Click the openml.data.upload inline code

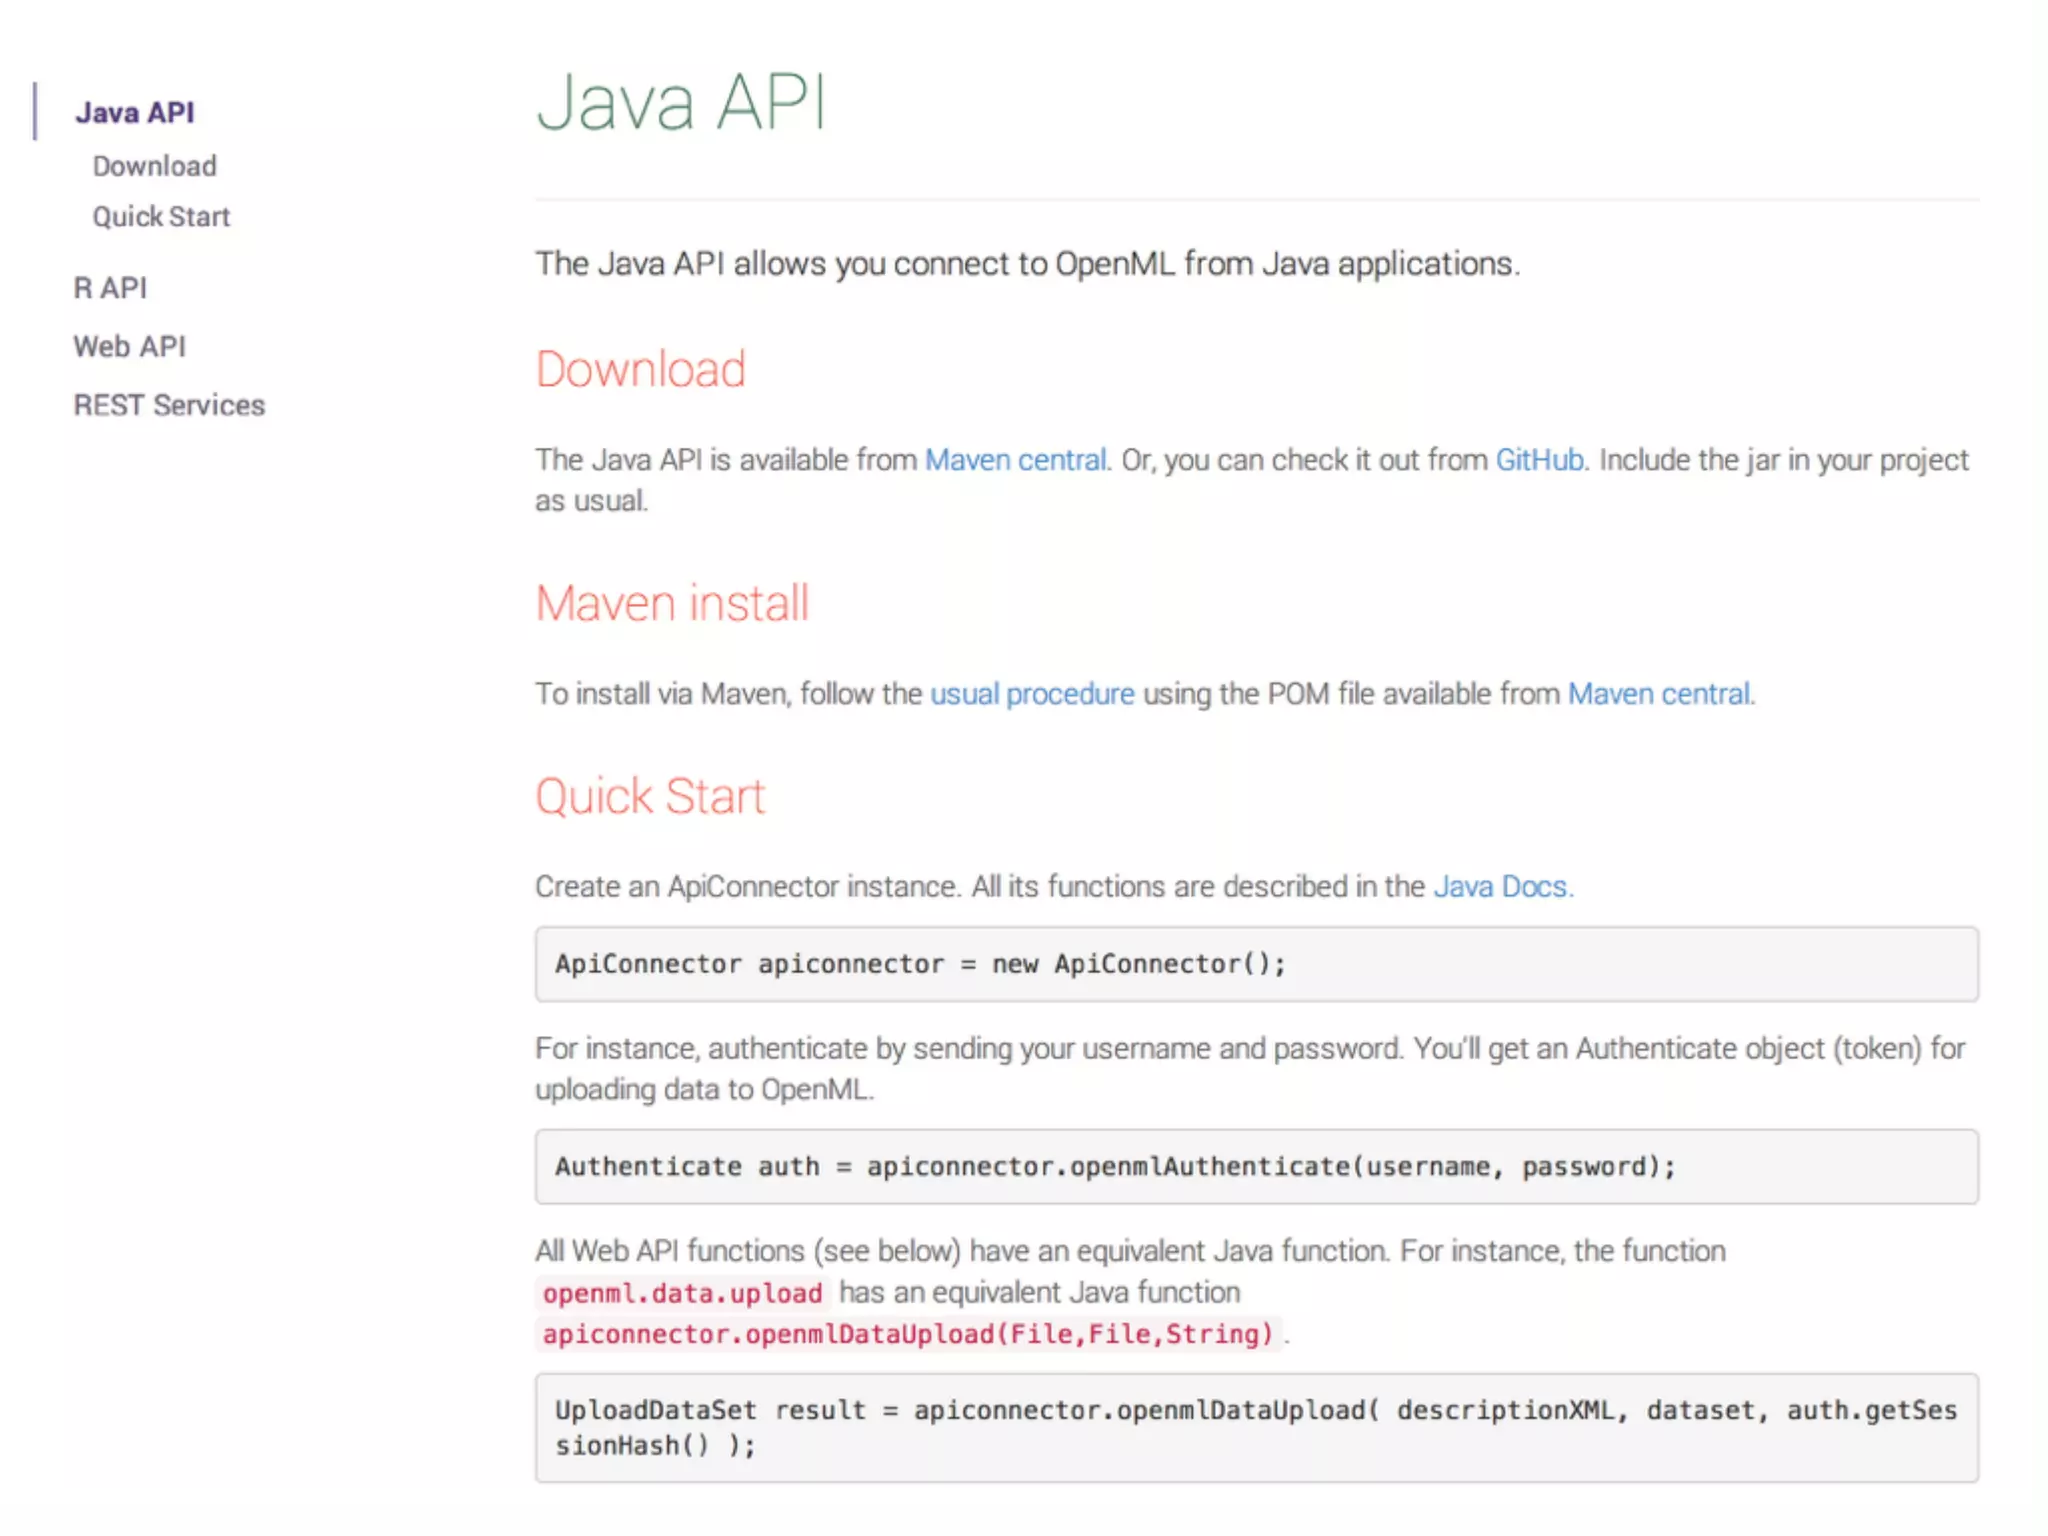[x=682, y=1293]
